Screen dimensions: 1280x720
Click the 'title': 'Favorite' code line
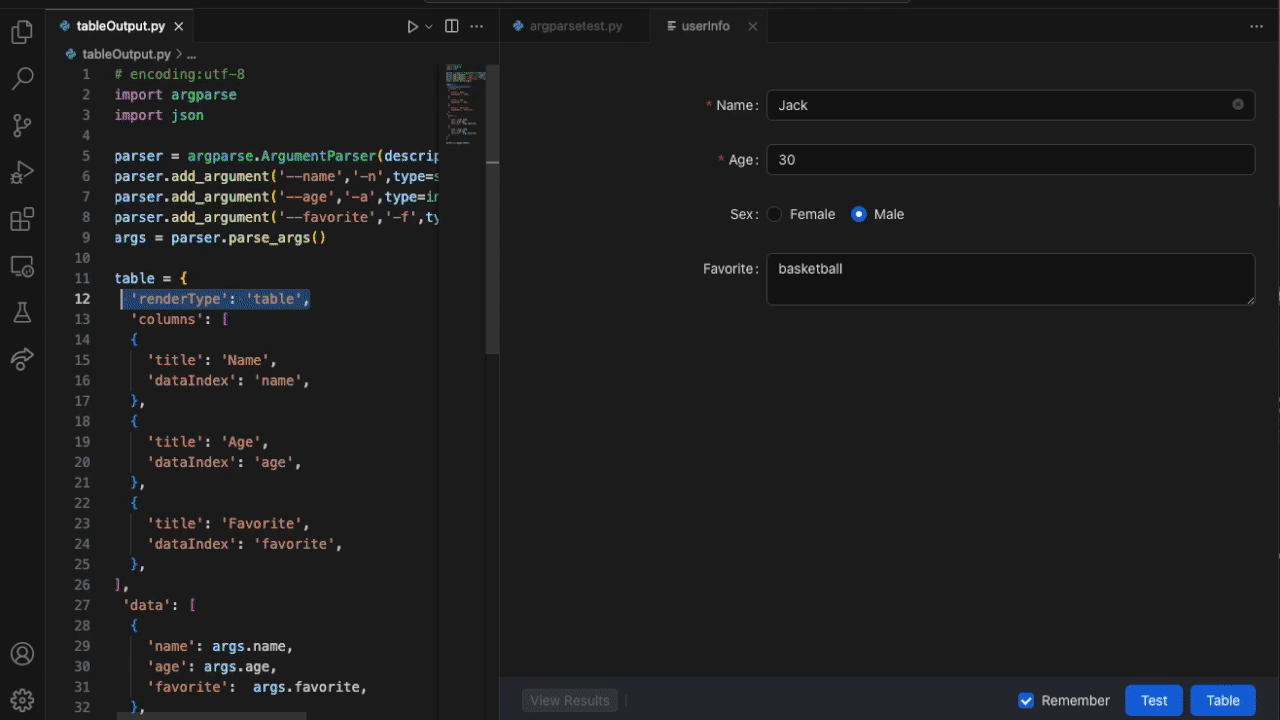(228, 523)
